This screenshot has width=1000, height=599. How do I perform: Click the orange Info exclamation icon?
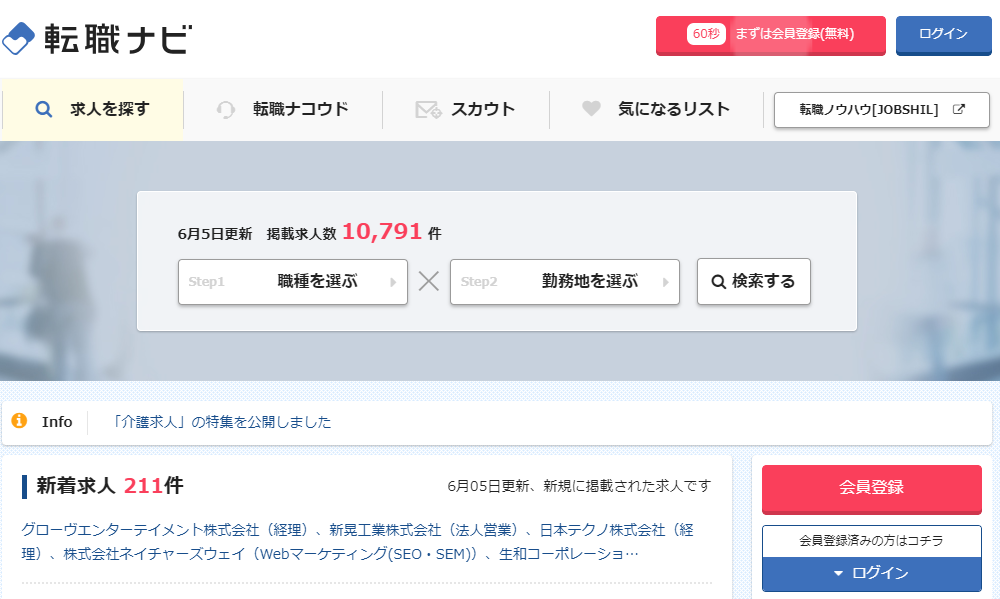(19, 421)
